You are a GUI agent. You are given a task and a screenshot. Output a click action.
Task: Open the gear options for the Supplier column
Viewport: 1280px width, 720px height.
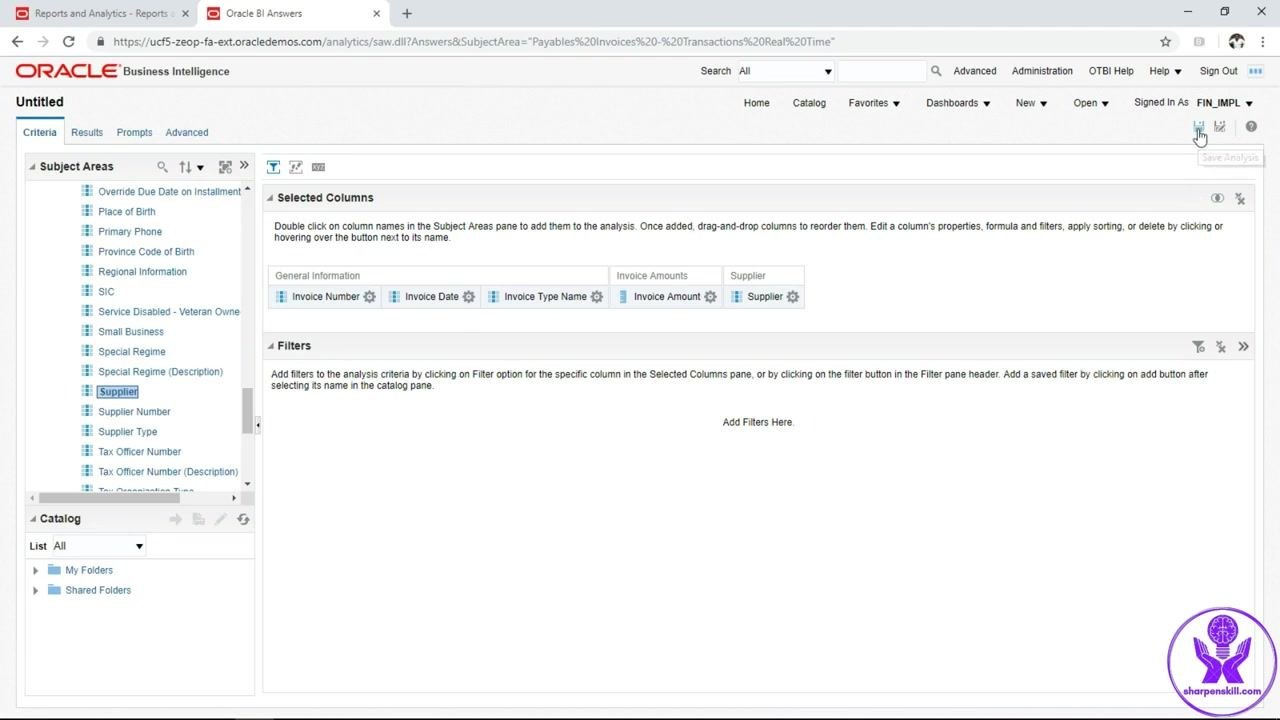point(793,297)
